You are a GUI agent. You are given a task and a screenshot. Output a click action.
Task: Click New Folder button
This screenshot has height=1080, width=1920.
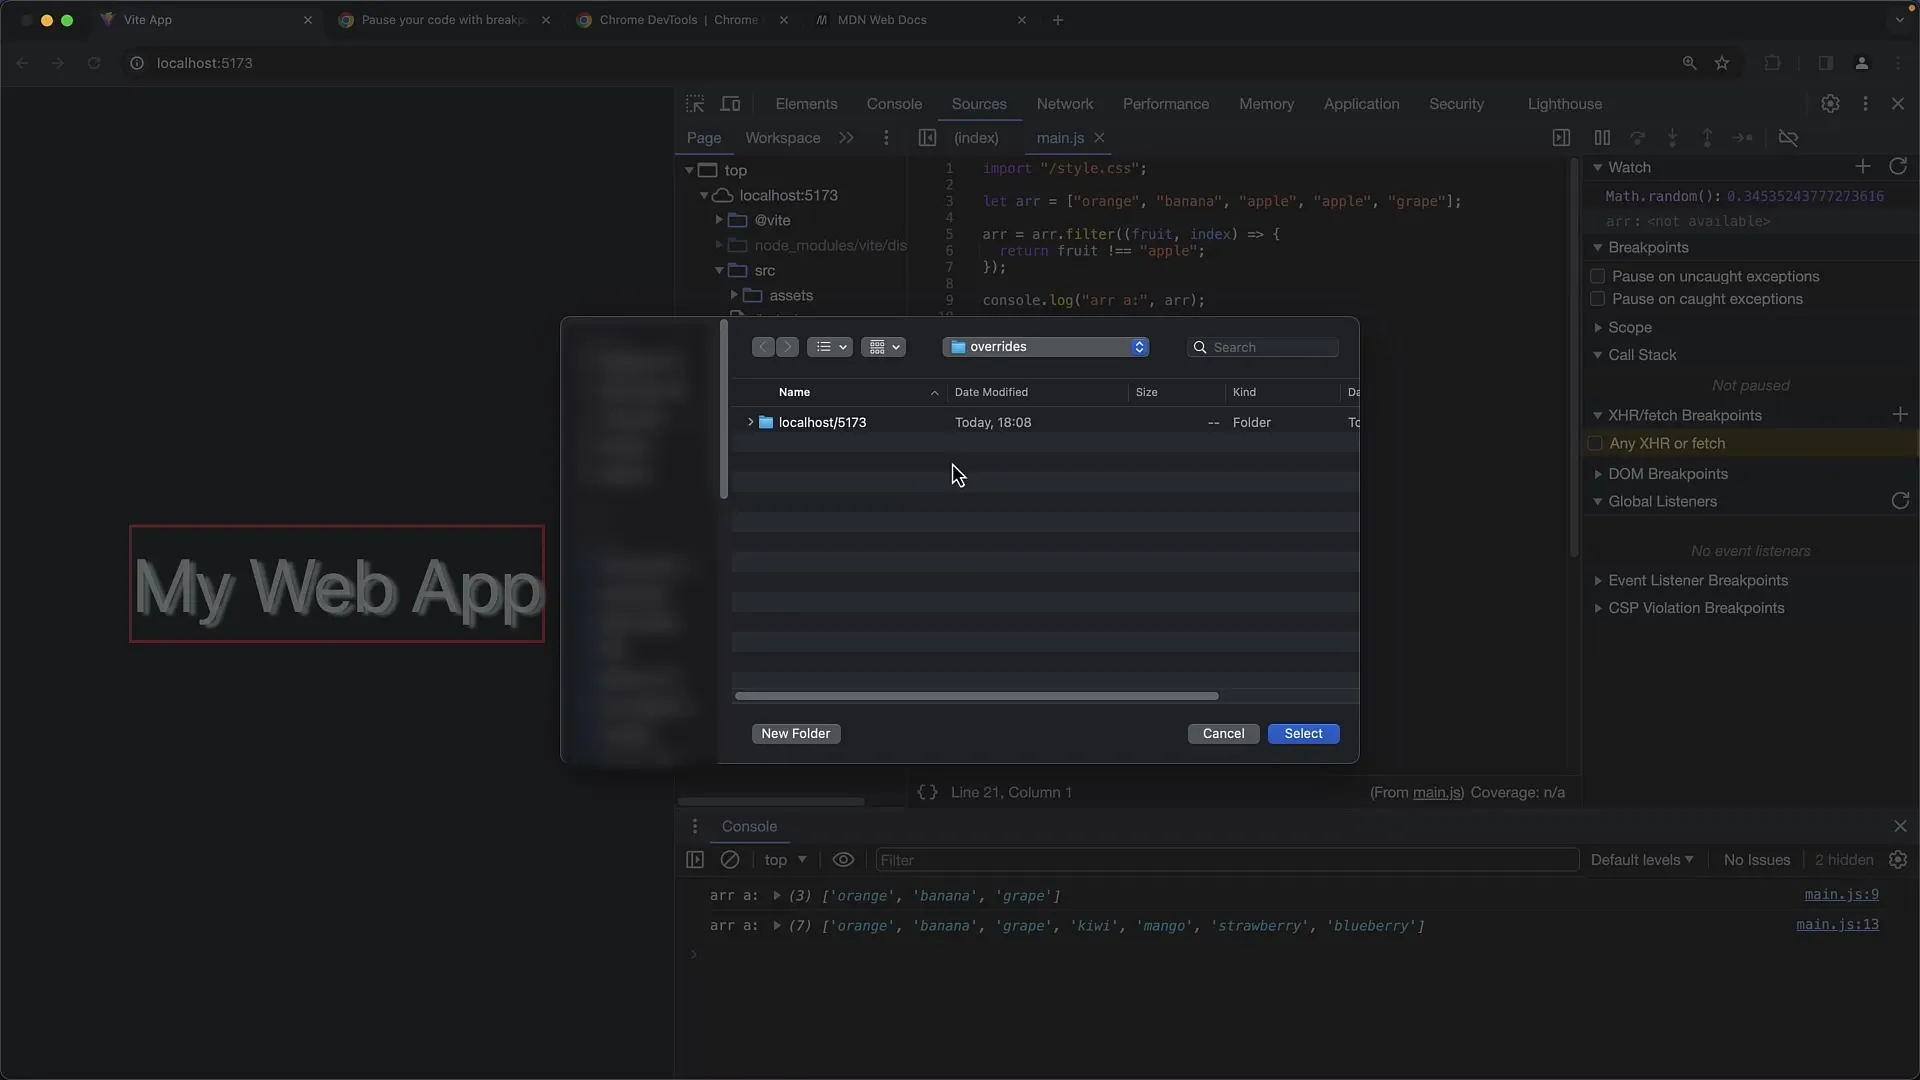pos(796,734)
